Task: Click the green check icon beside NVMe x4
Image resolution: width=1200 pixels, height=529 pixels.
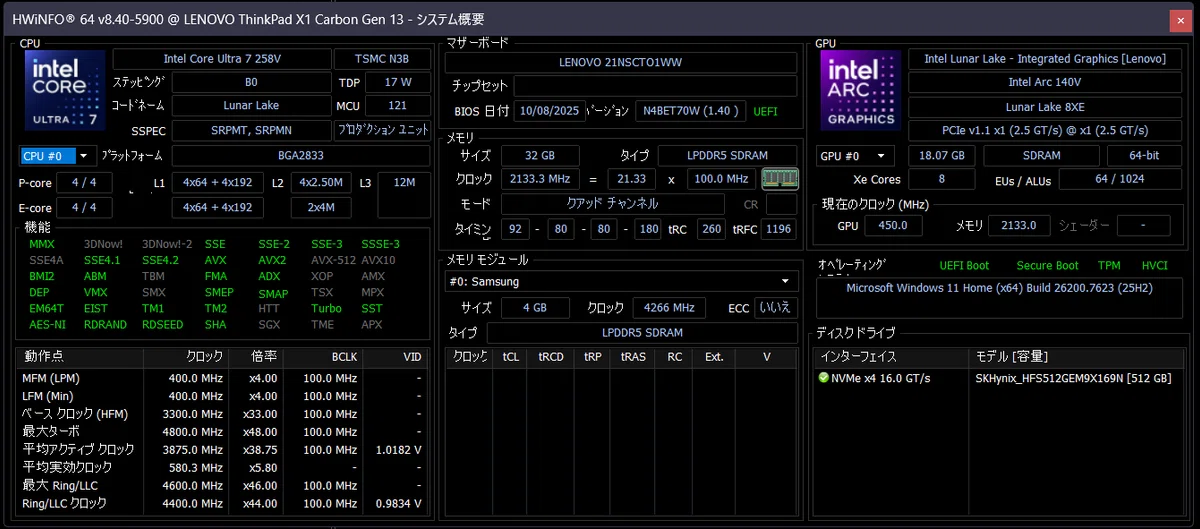Action: pyautogui.click(x=824, y=378)
